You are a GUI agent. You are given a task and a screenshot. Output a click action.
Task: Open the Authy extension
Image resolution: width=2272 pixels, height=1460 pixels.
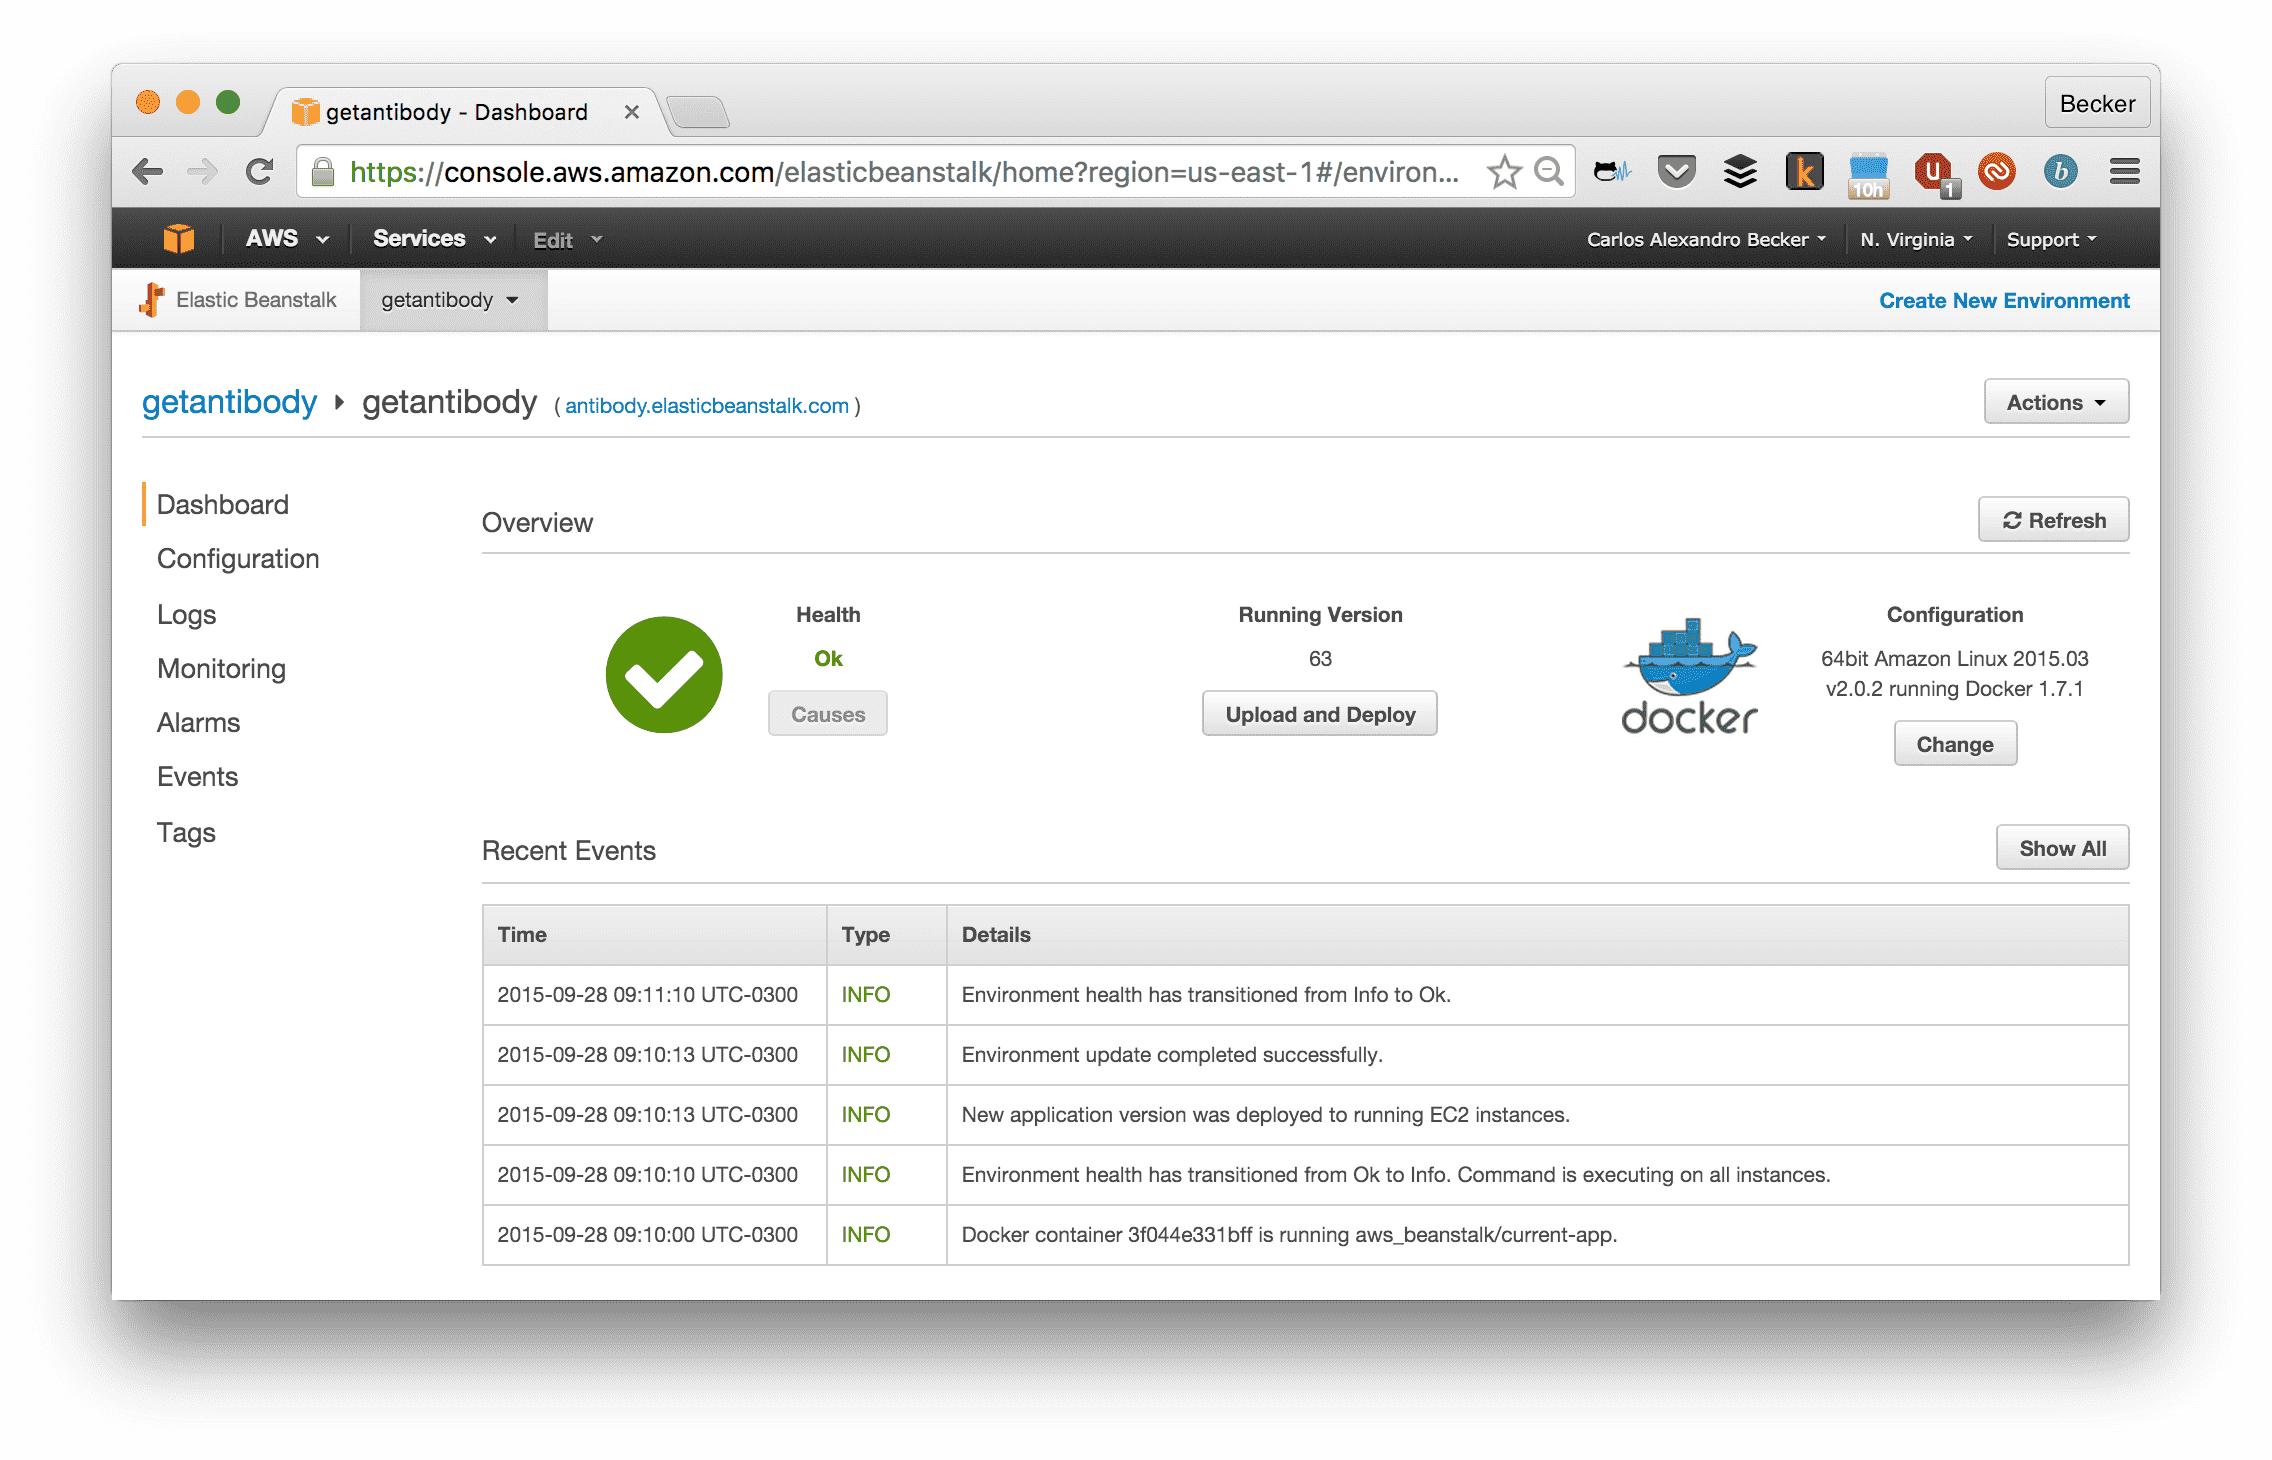1997,171
